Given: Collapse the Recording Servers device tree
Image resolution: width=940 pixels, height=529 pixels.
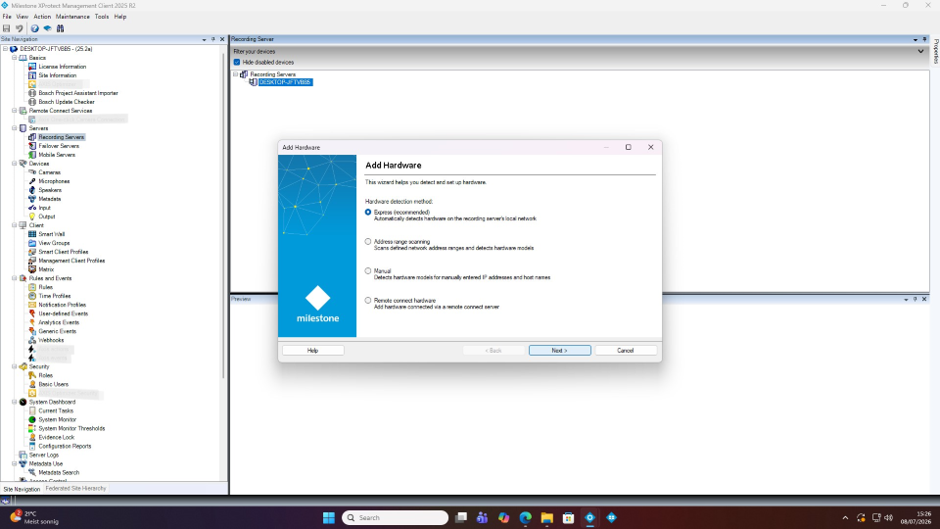Looking at the screenshot, I should pyautogui.click(x=236, y=74).
